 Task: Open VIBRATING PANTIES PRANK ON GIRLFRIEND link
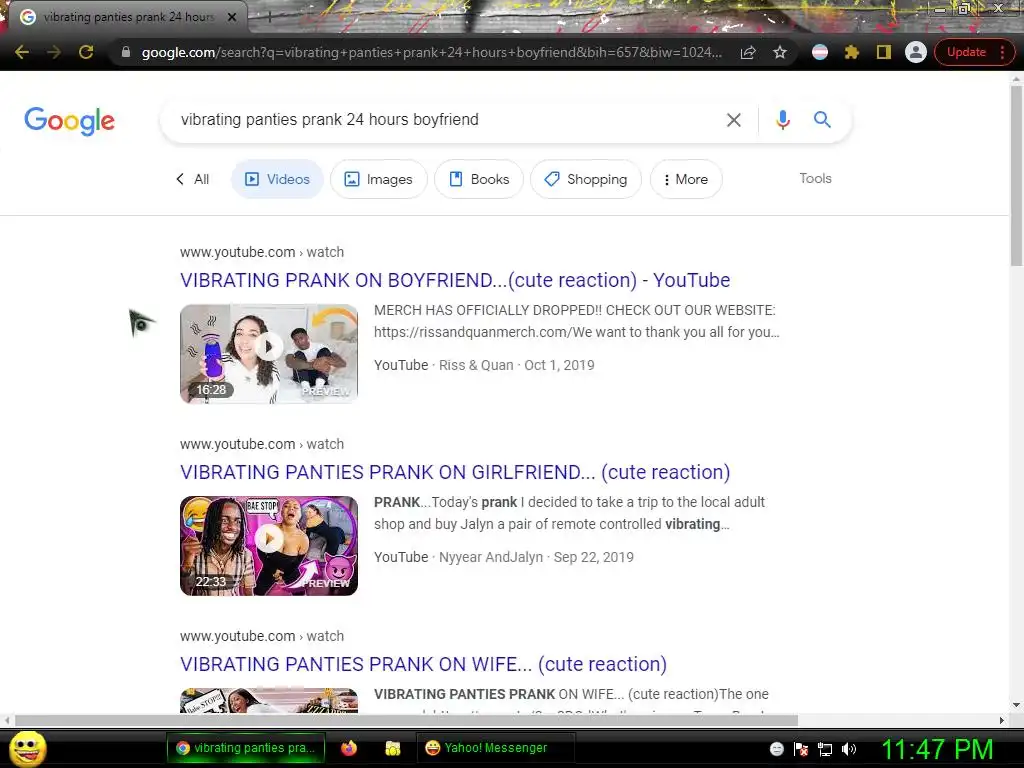coord(455,472)
